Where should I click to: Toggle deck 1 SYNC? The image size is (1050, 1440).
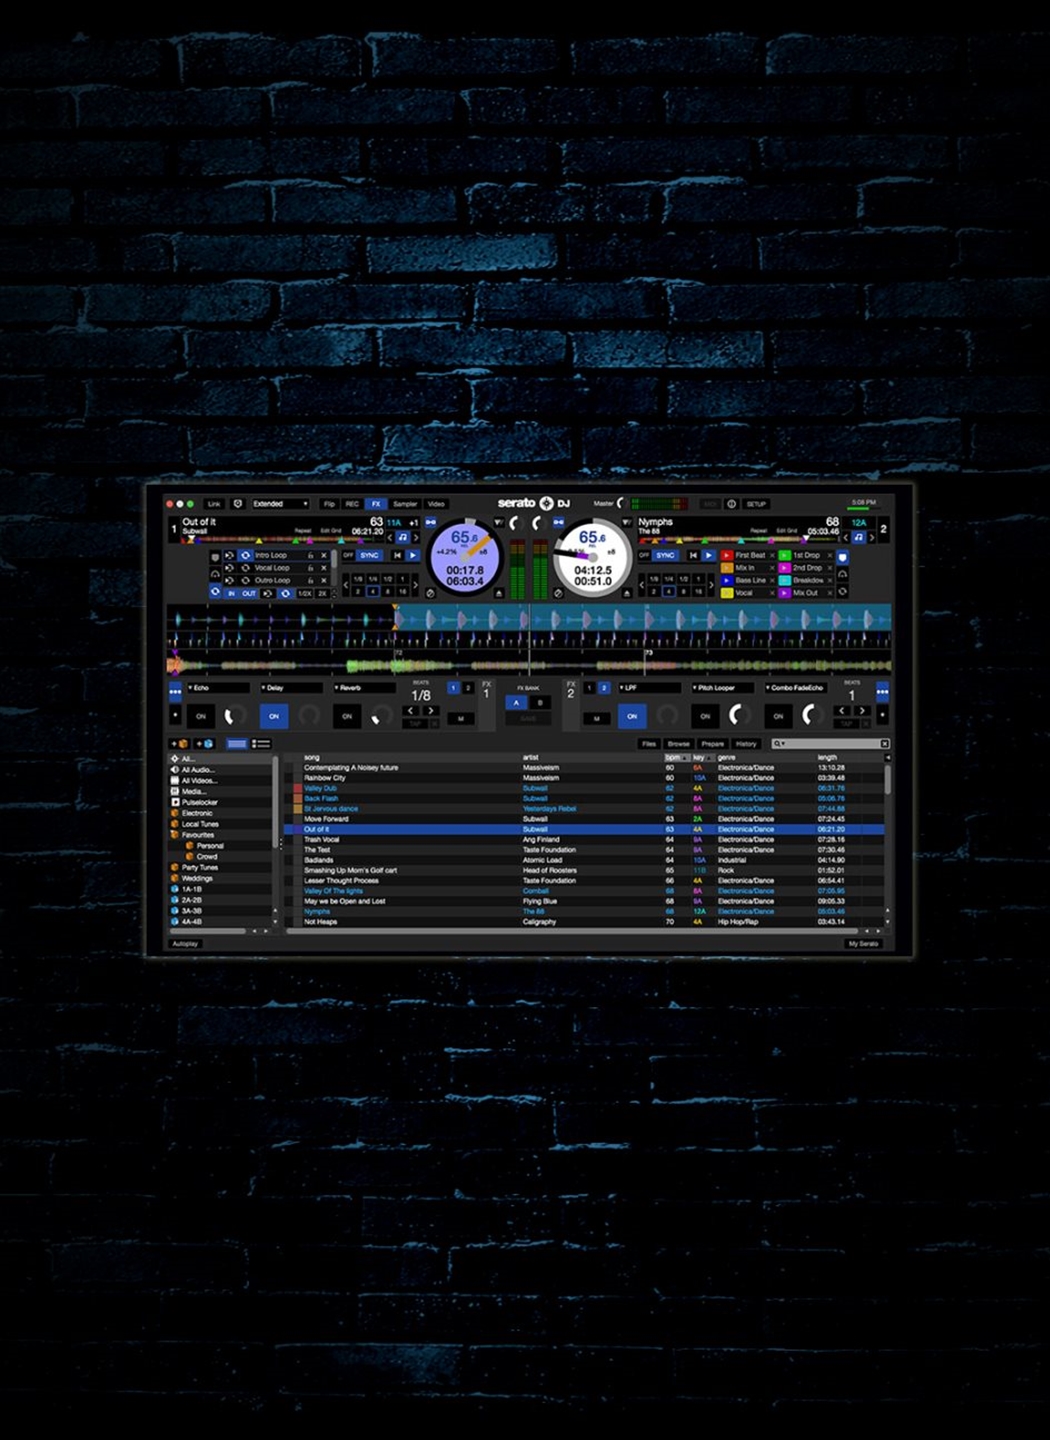[369, 555]
